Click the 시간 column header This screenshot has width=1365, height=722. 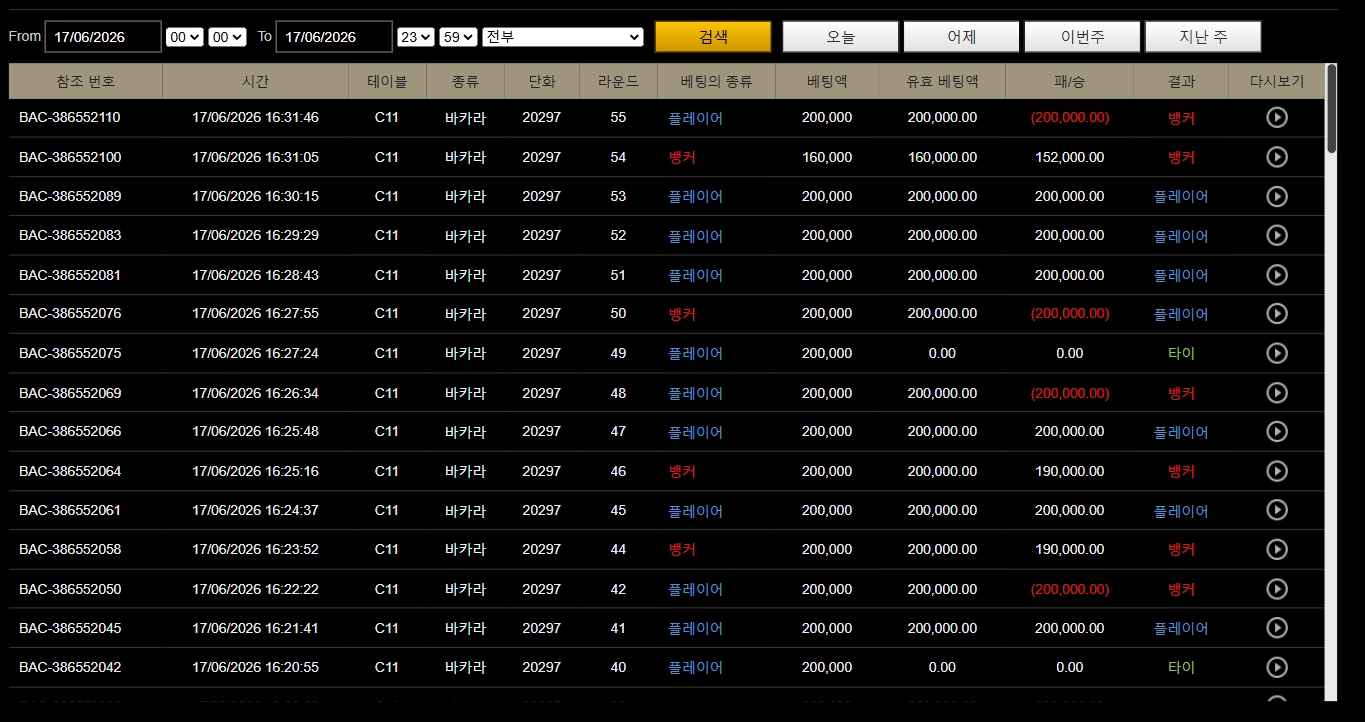[x=255, y=81]
